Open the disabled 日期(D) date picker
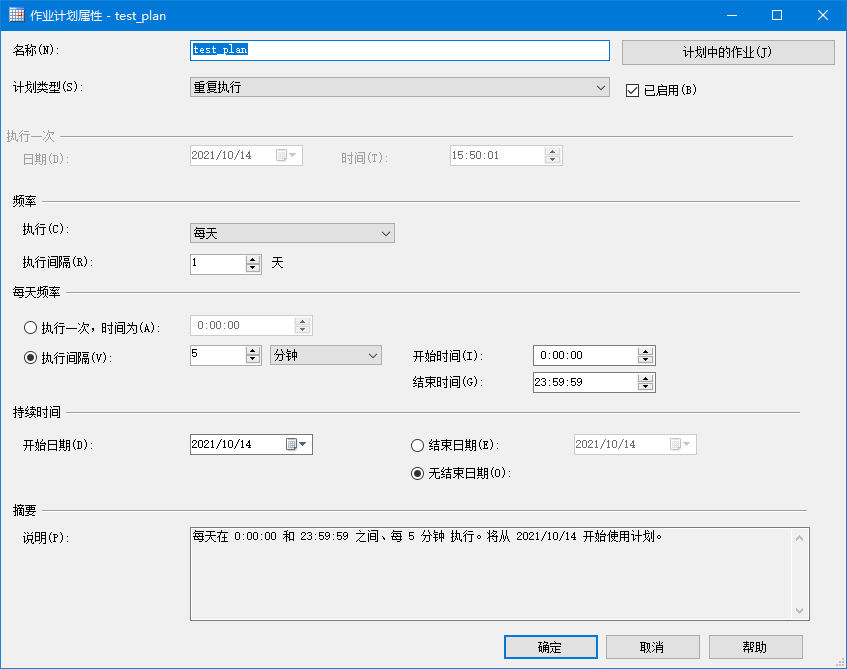 [x=290, y=155]
